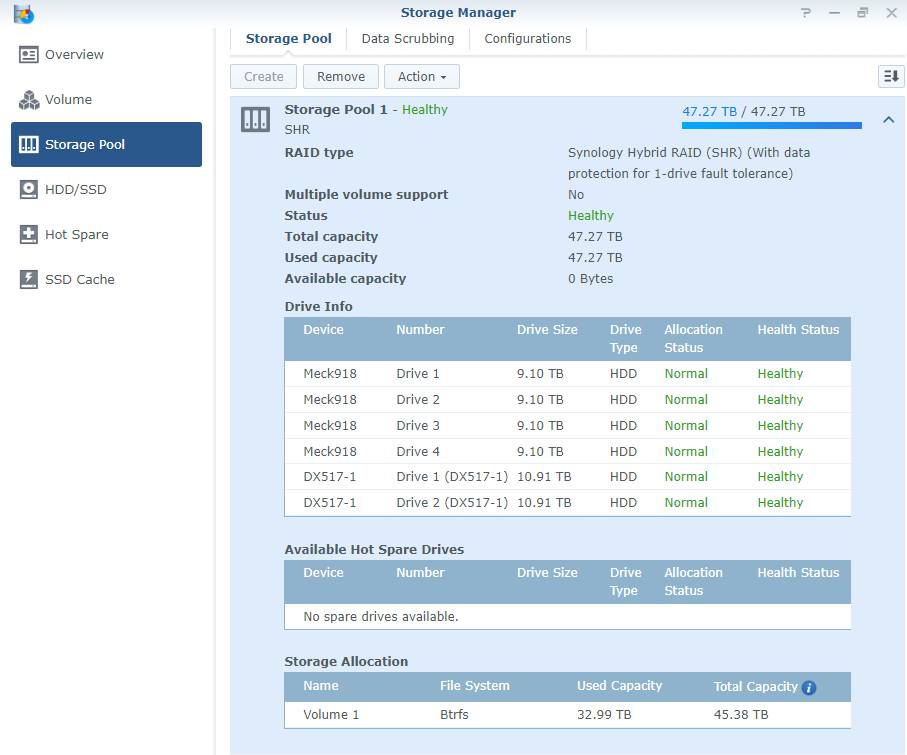Click the 32.99 TB used capacity value

[x=604, y=715]
